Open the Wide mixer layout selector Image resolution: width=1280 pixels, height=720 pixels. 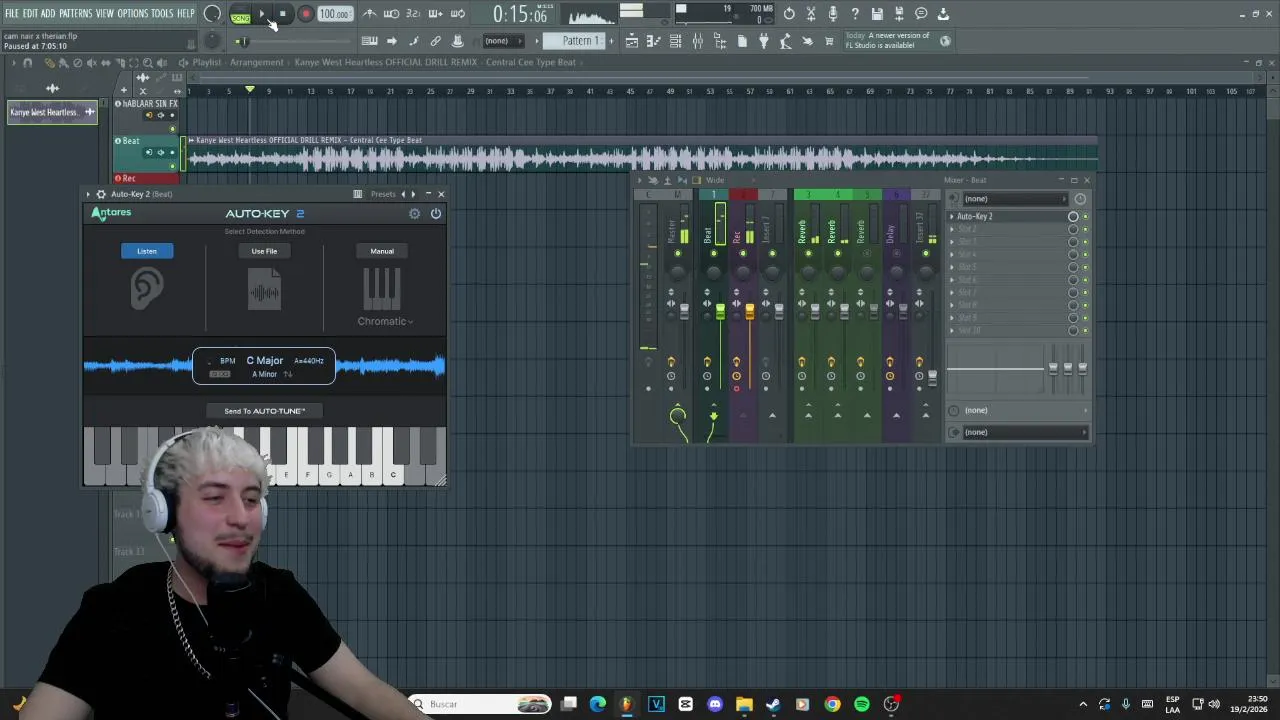pos(715,181)
